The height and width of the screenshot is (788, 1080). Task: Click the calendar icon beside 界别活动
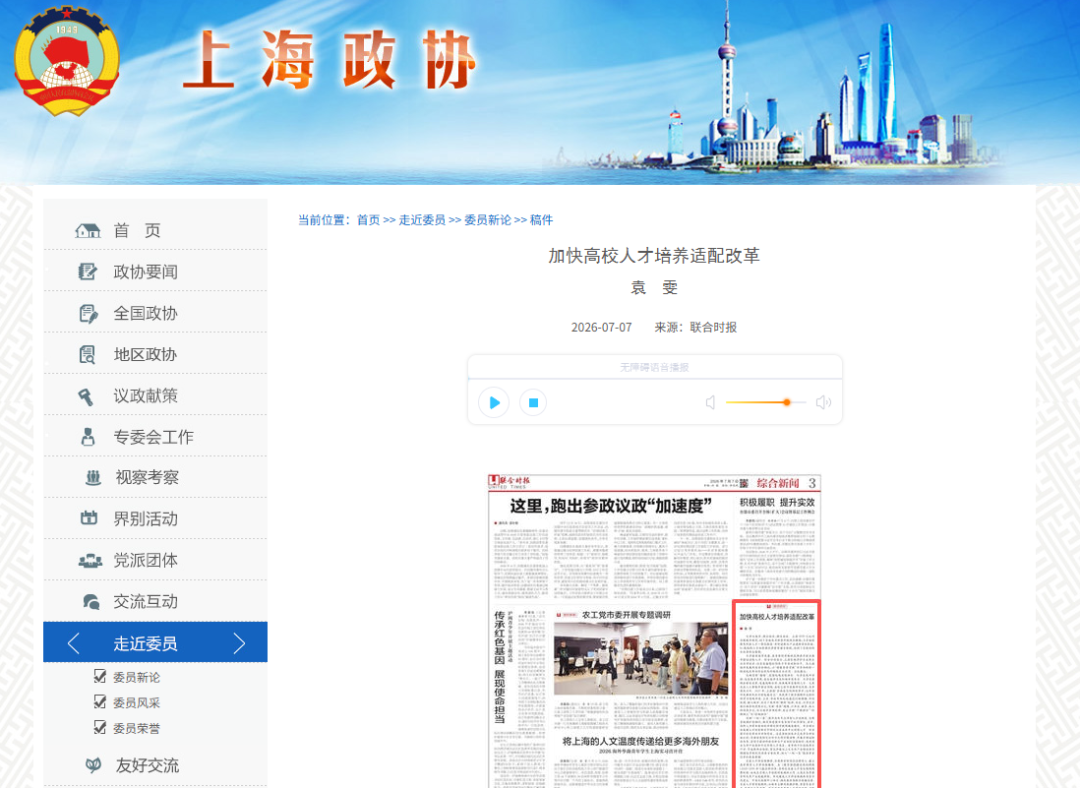click(x=89, y=518)
